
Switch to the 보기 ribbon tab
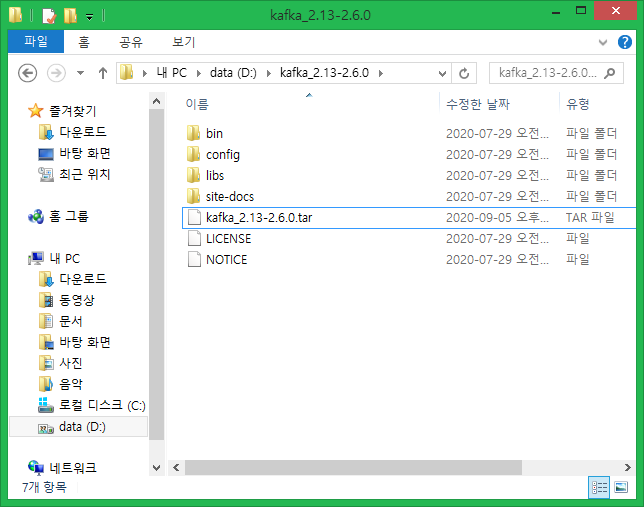pyautogui.click(x=184, y=41)
